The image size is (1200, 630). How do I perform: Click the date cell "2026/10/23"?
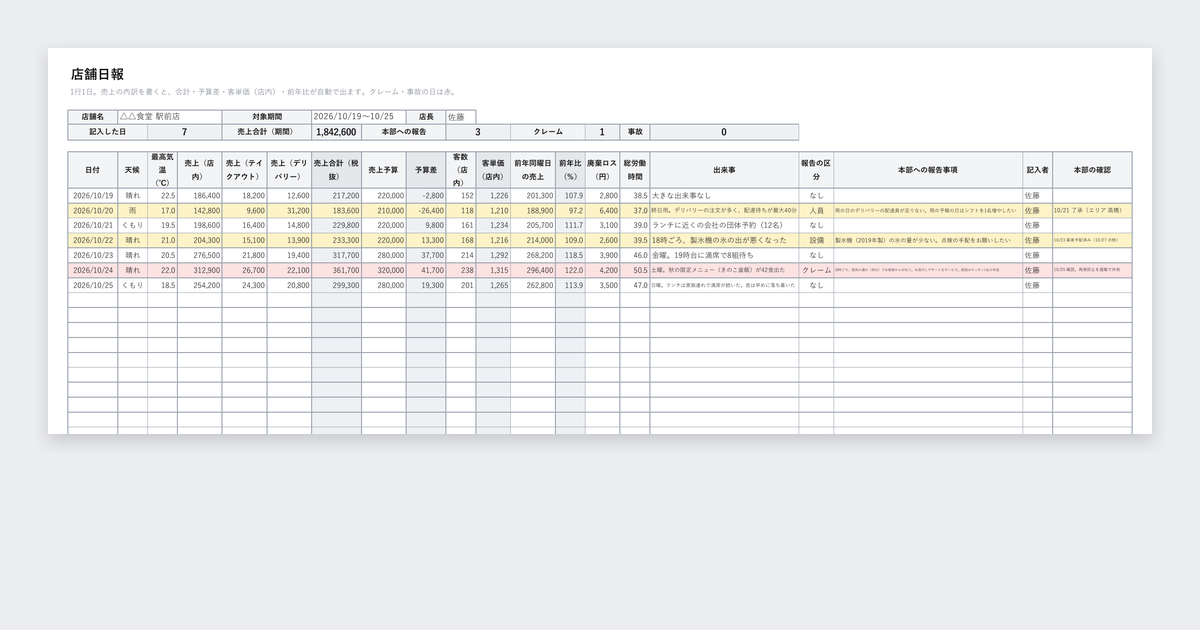93,256
